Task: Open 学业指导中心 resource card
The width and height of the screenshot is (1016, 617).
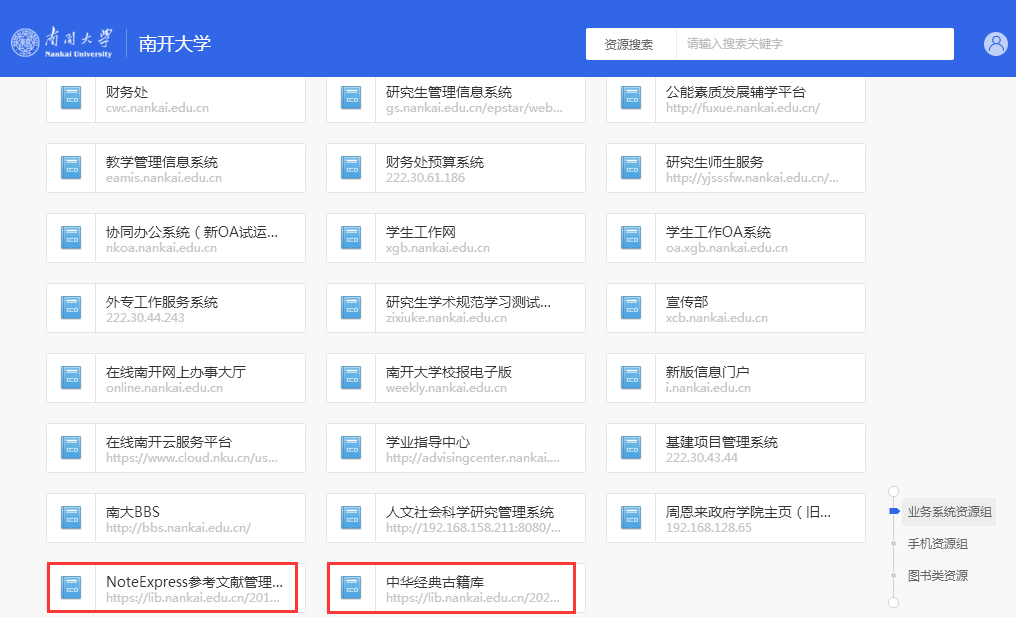Action: [x=455, y=448]
